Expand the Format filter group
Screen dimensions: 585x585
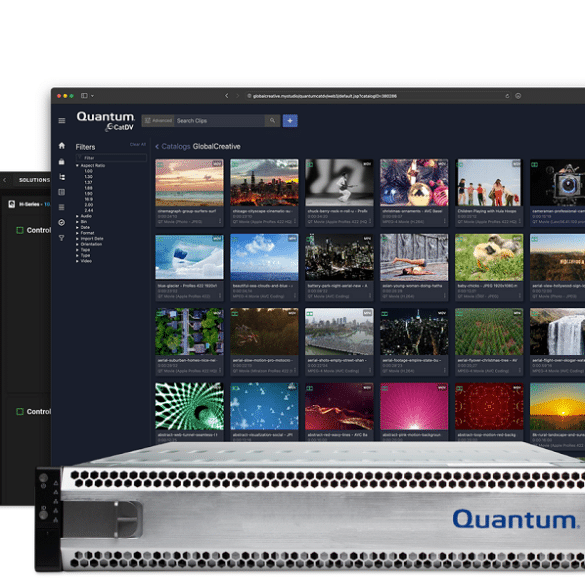pyautogui.click(x=78, y=233)
